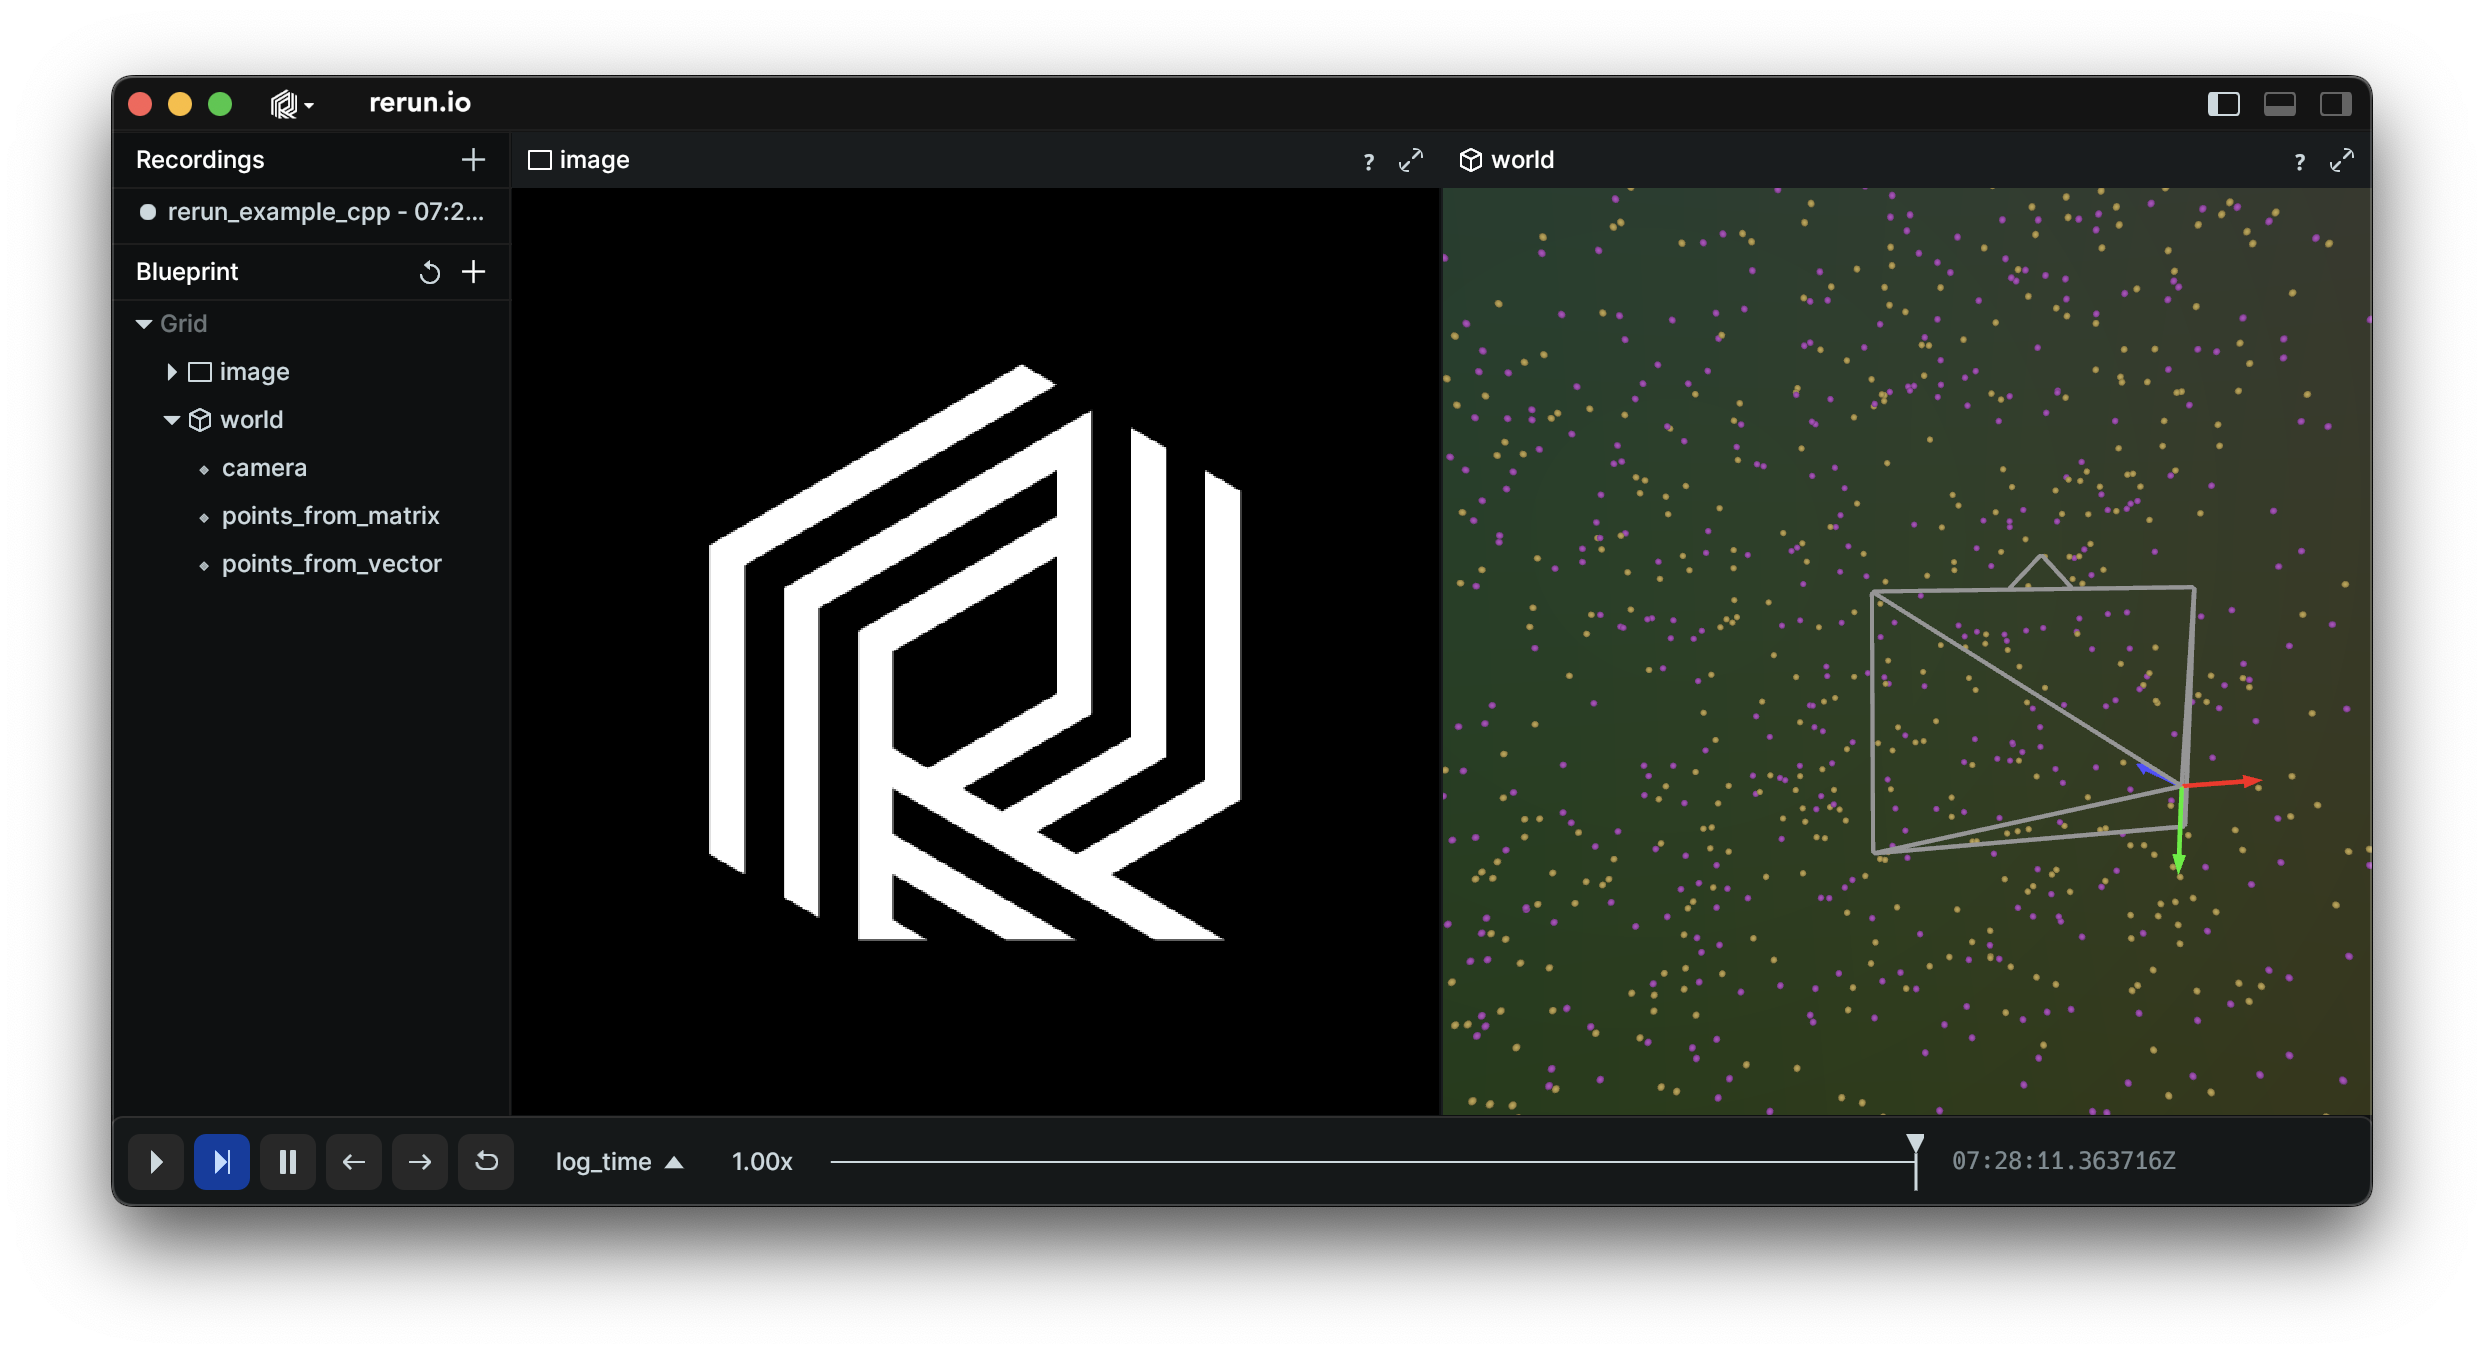The height and width of the screenshot is (1354, 2484).
Task: Open the Rerun logo menu
Action: [x=291, y=104]
